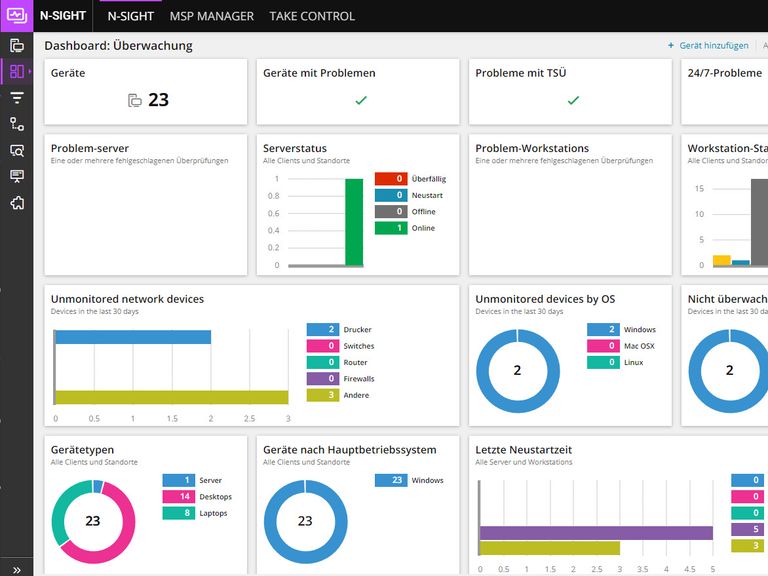
Task: Switch to the TAKE CONTROL tab
Action: (312, 16)
